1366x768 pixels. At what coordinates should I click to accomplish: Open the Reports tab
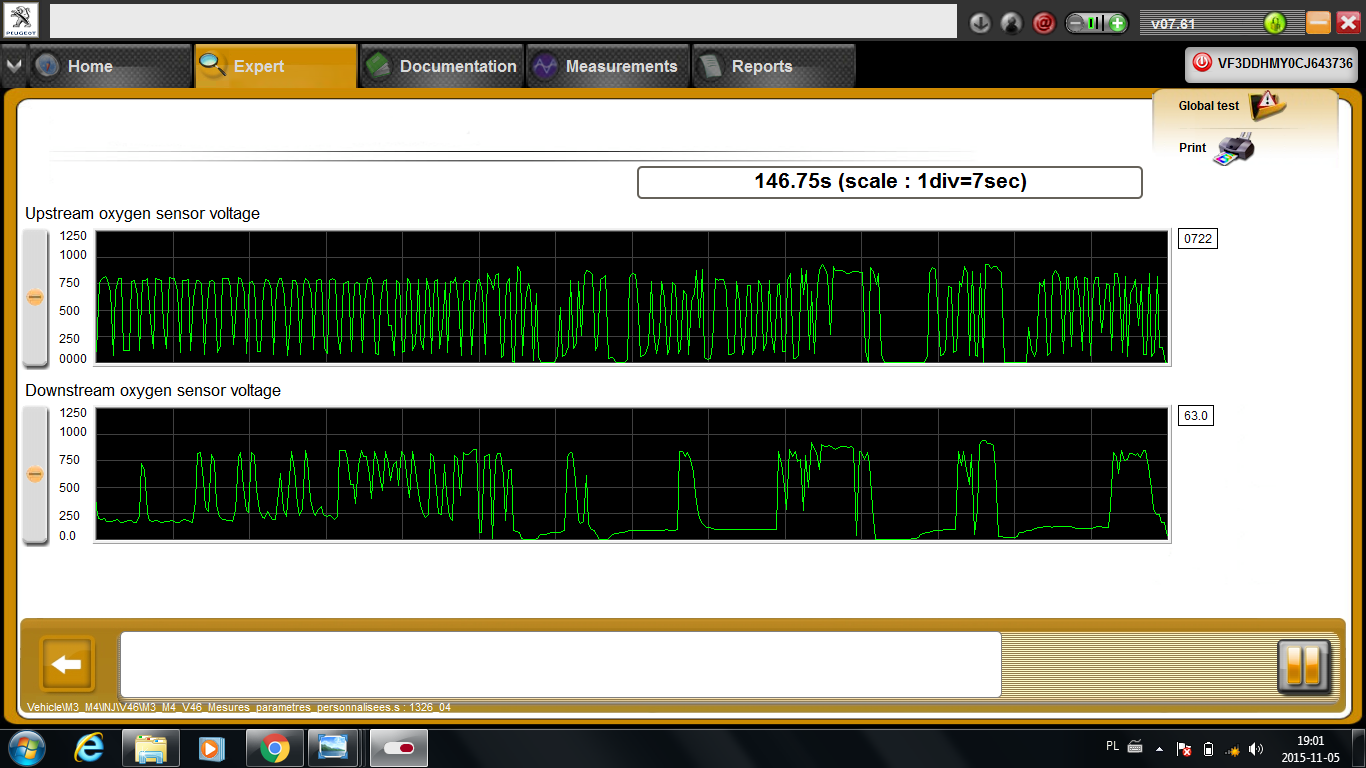774,66
